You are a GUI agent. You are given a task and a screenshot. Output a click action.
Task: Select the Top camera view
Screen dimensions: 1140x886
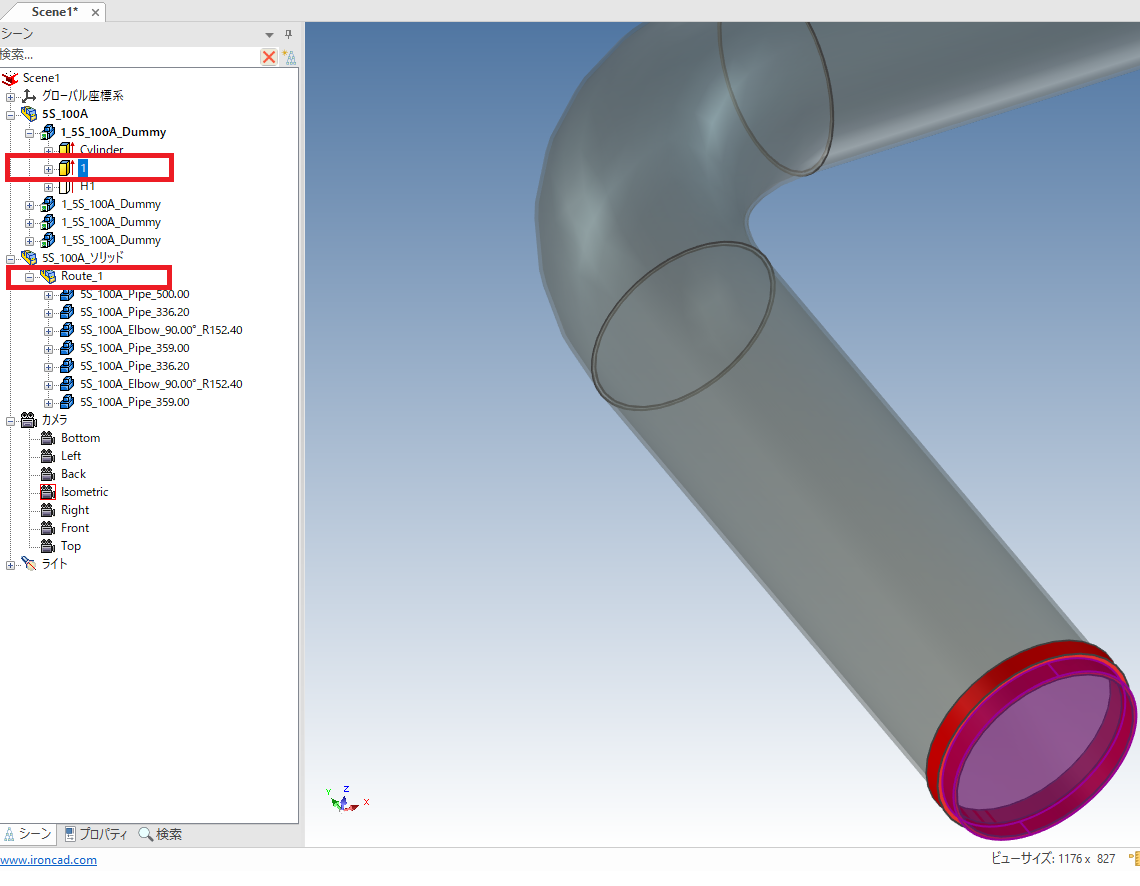(70, 546)
